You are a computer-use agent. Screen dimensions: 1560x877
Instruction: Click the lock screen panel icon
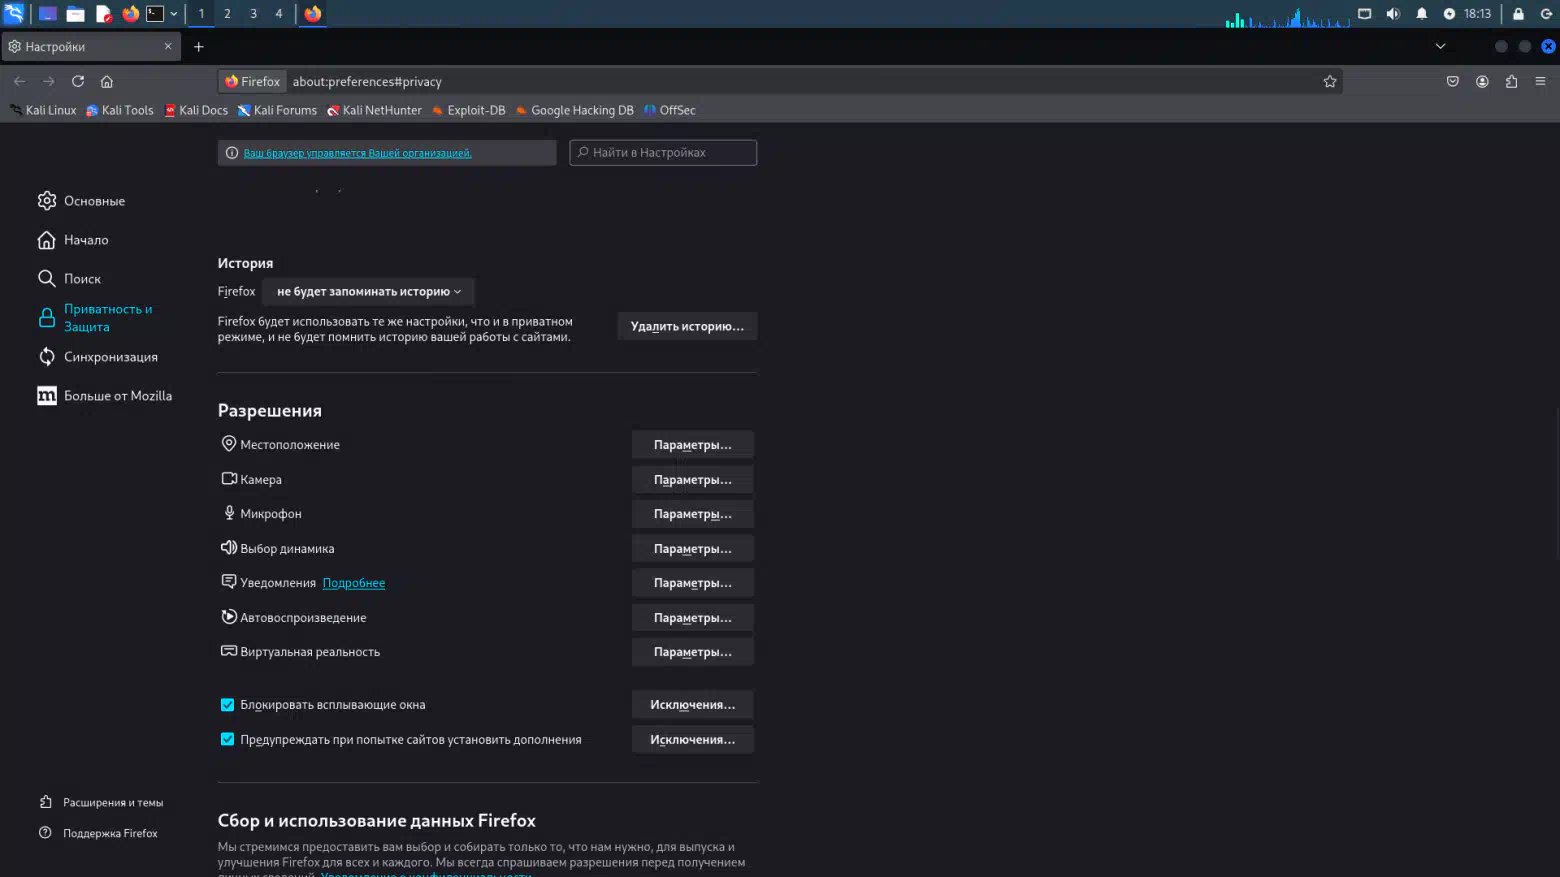[x=1518, y=14]
